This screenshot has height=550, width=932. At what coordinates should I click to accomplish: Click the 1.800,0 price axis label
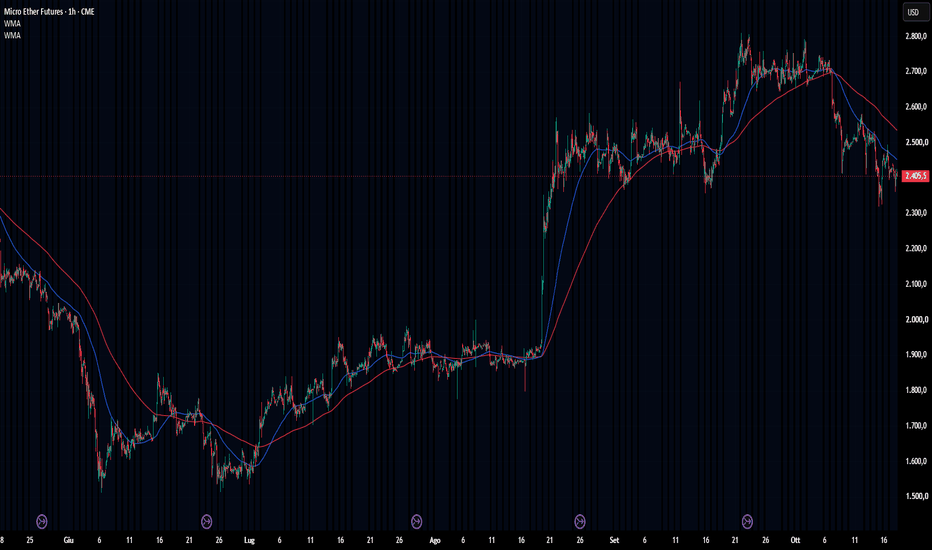pyautogui.click(x=916, y=390)
